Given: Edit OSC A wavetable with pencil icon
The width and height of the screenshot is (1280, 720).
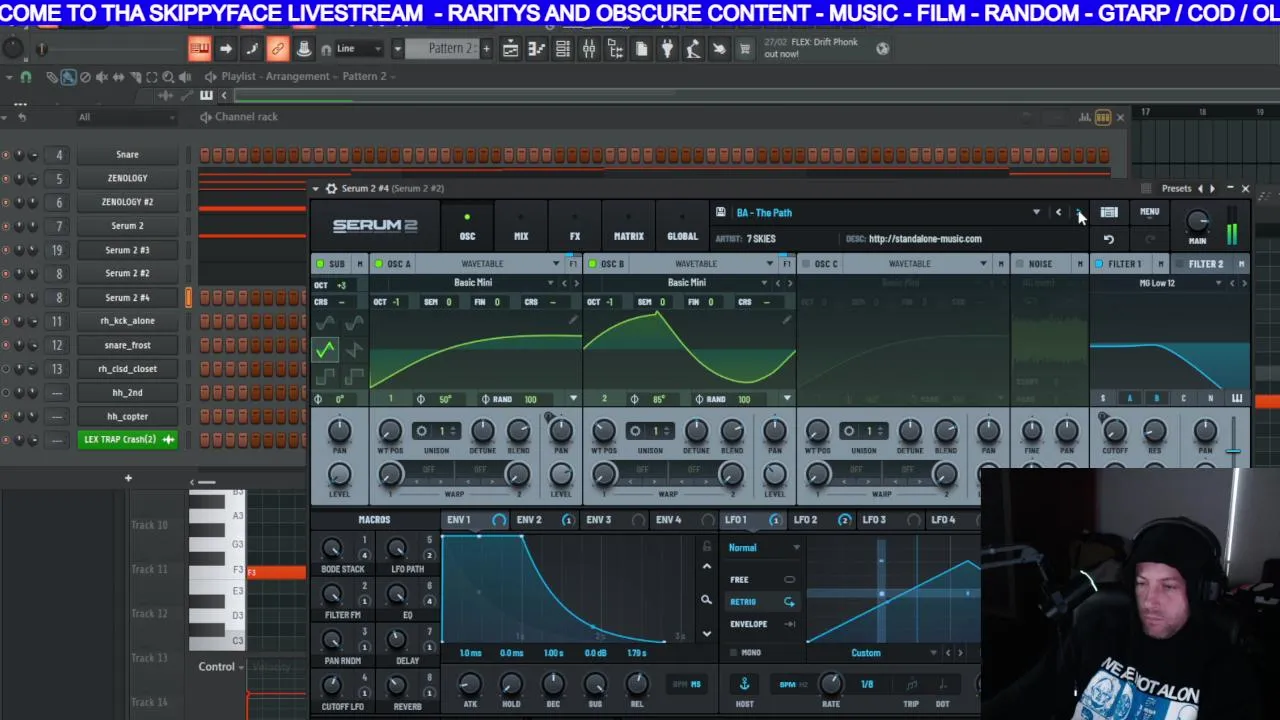Looking at the screenshot, I should (572, 320).
